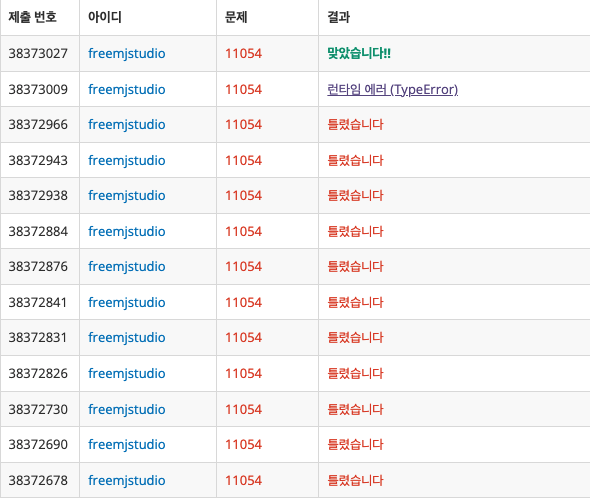
Task: Click the 문제 column header
Action: coord(236,17)
